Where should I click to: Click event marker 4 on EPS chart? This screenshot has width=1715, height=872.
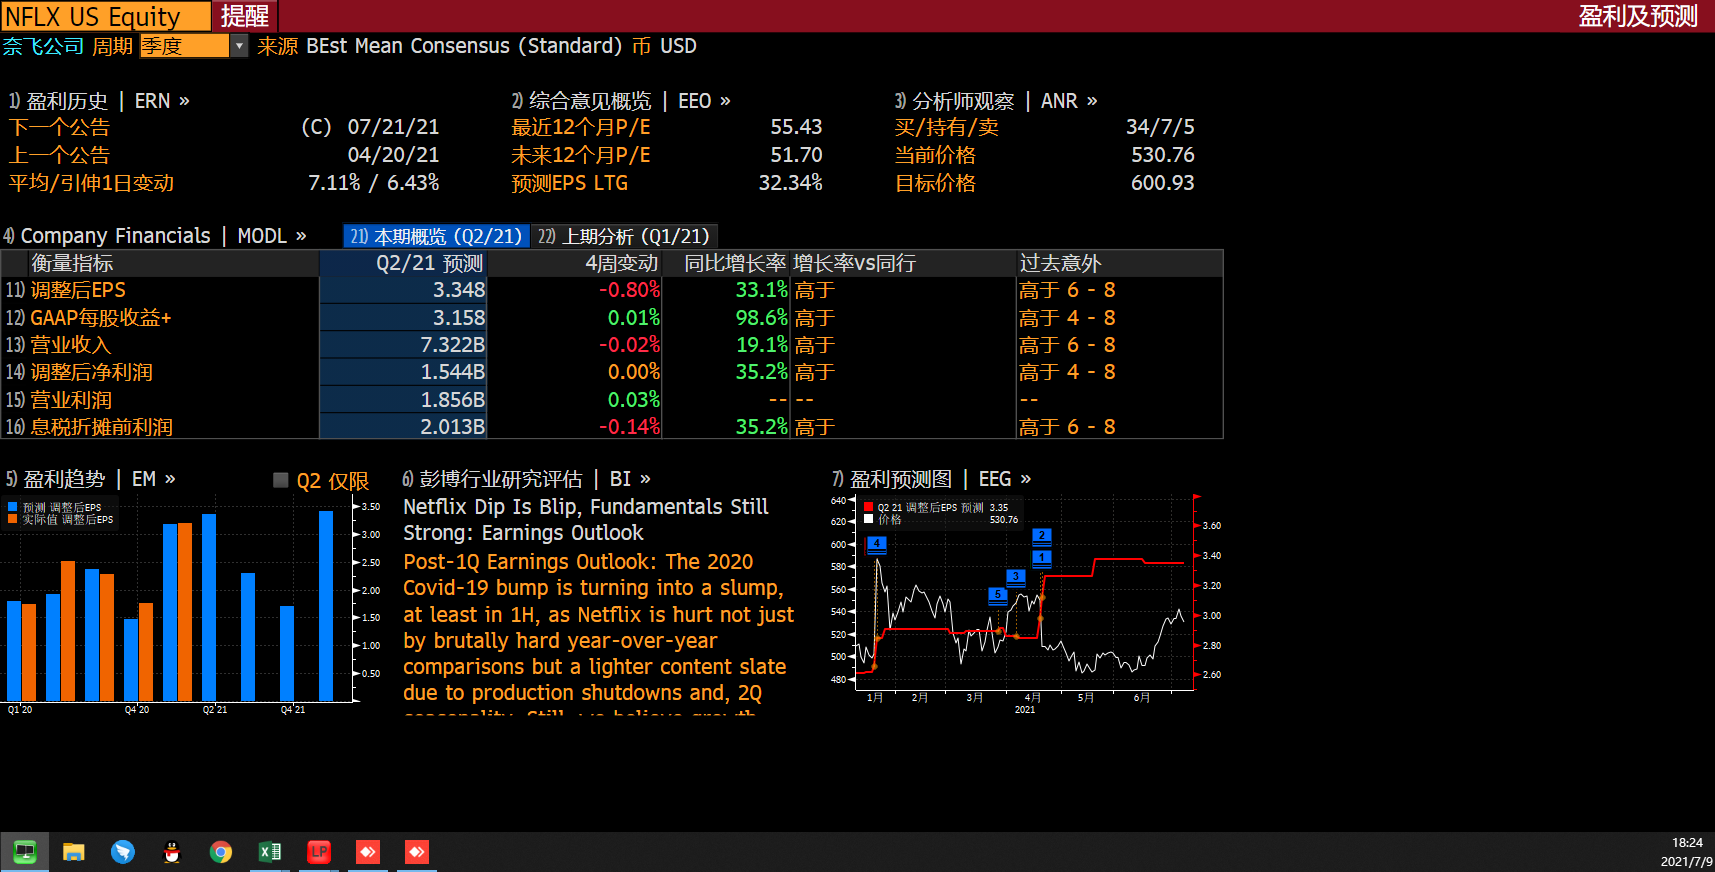point(877,544)
